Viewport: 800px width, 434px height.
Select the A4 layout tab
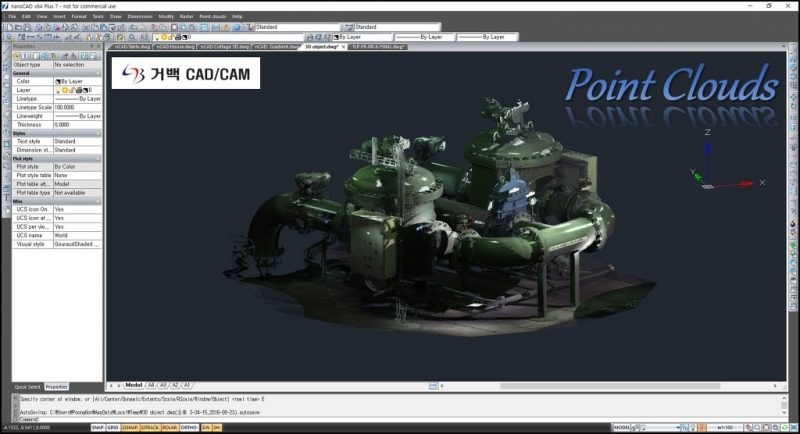coord(151,384)
